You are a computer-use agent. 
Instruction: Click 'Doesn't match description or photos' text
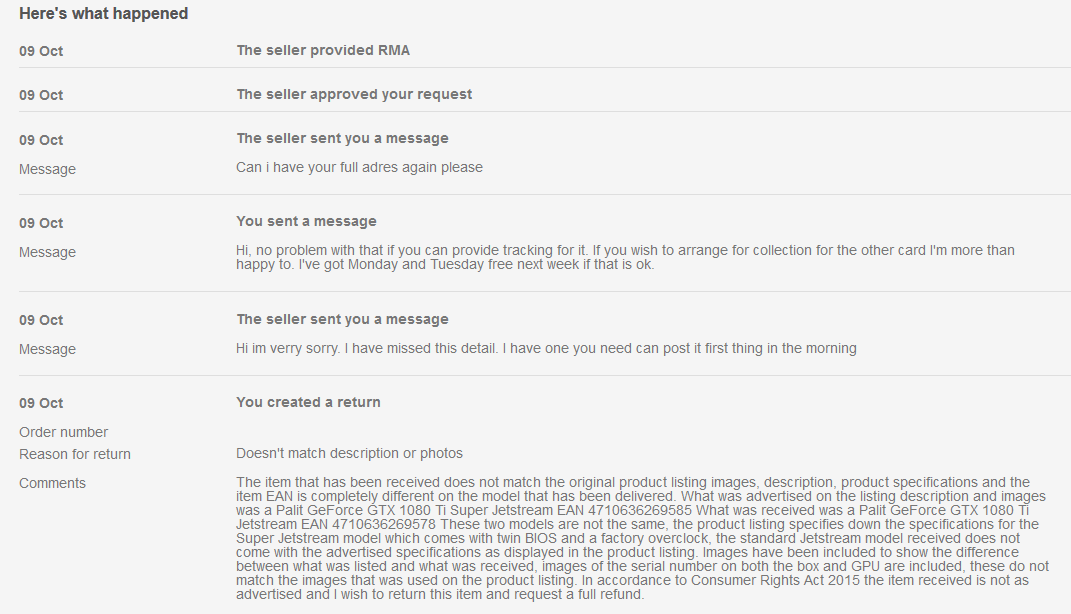pyautogui.click(x=349, y=453)
